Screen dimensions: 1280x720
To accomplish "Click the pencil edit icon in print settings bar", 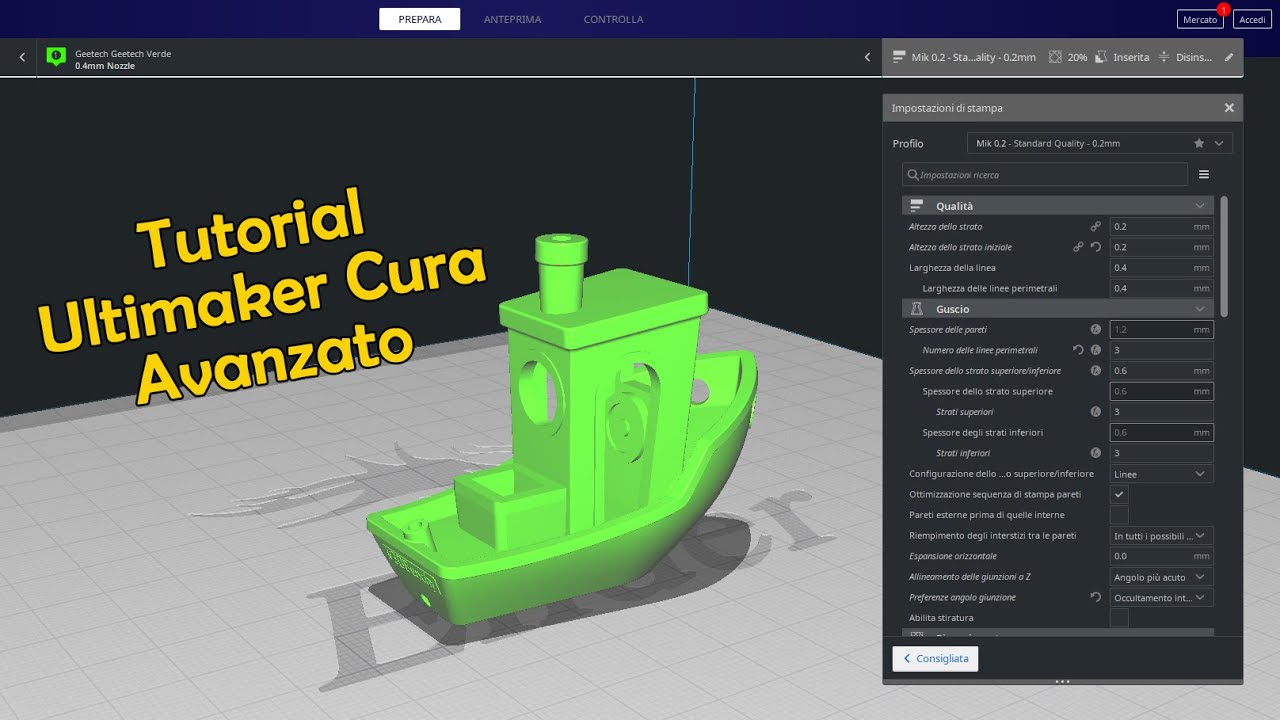I will point(1229,57).
